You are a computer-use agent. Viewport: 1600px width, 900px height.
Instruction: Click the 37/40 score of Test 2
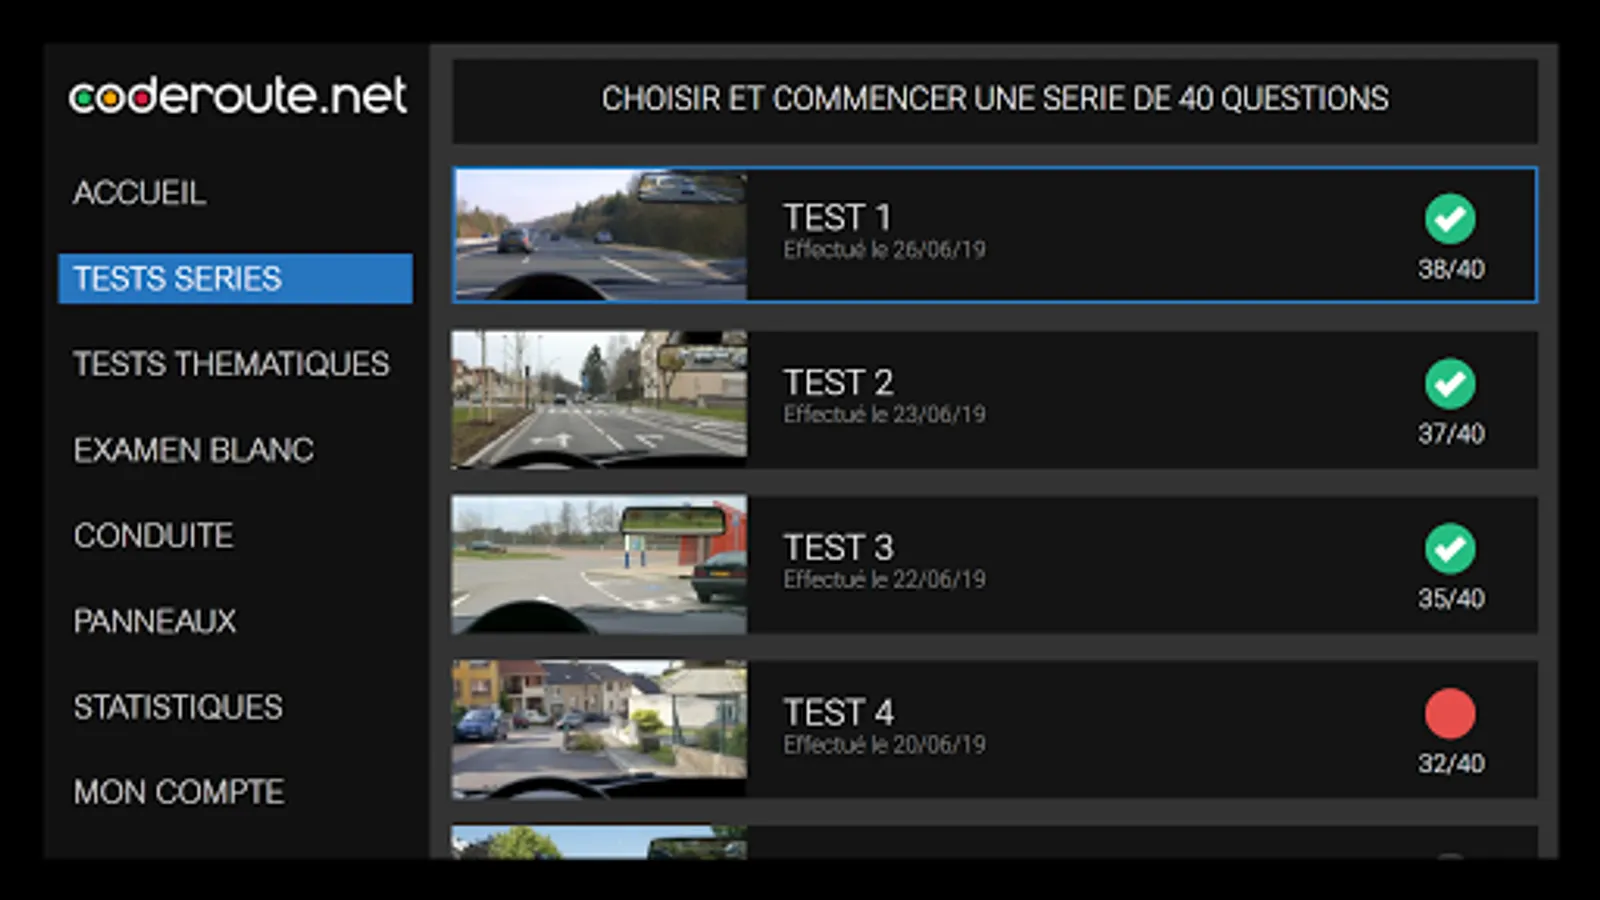[1451, 434]
